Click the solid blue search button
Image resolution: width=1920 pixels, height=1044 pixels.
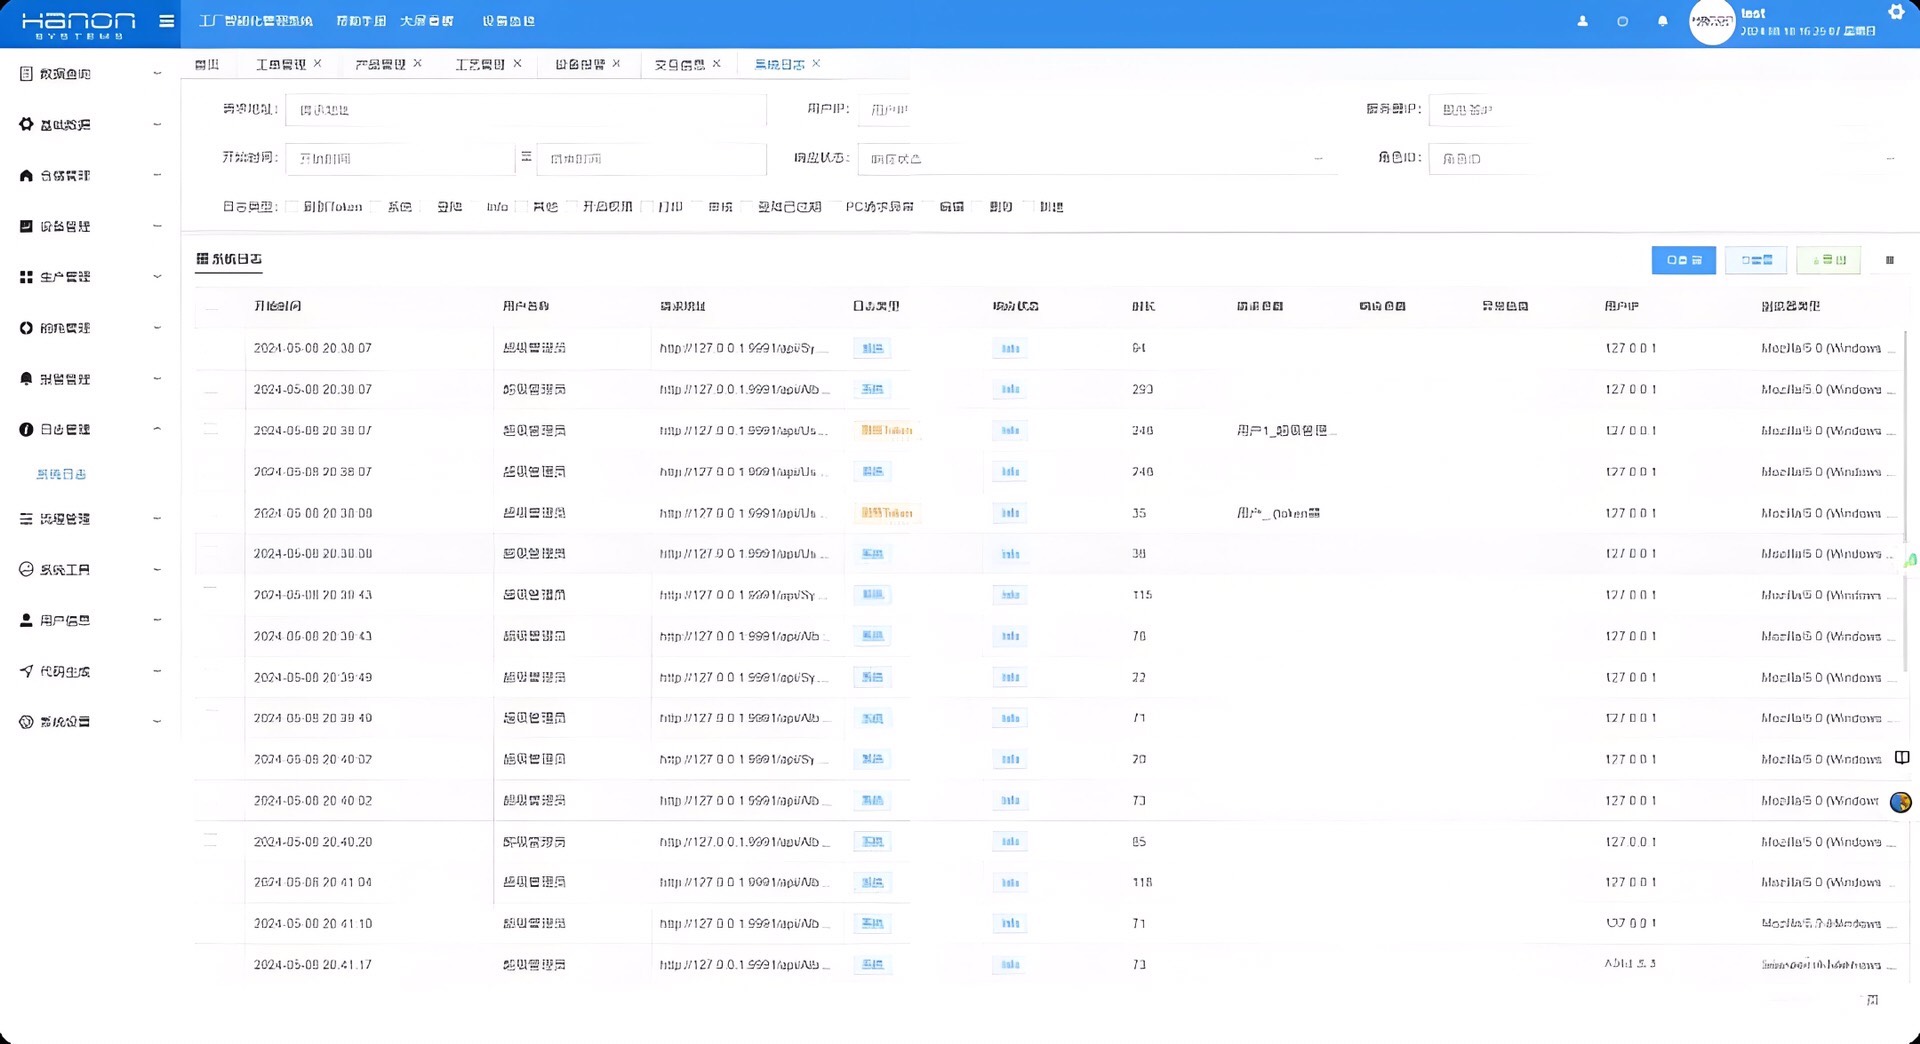tap(1683, 260)
